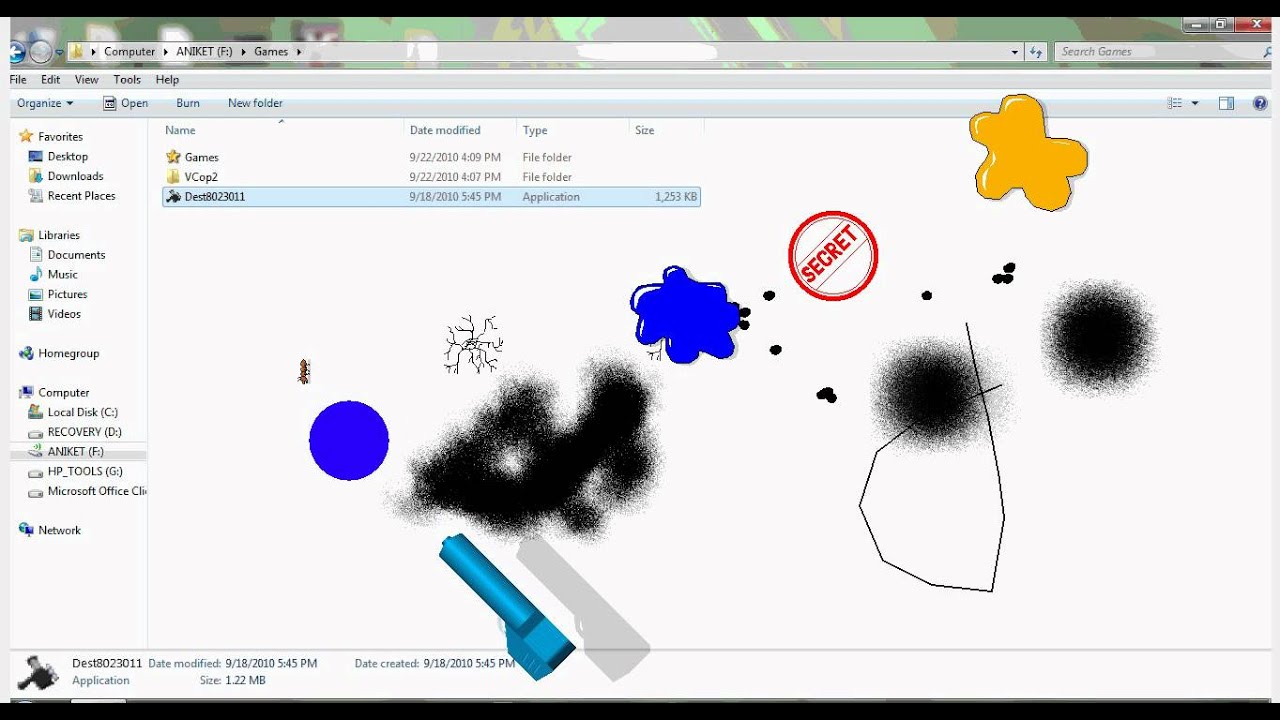Open the Documents library
This screenshot has width=1280, height=720.
(x=76, y=255)
